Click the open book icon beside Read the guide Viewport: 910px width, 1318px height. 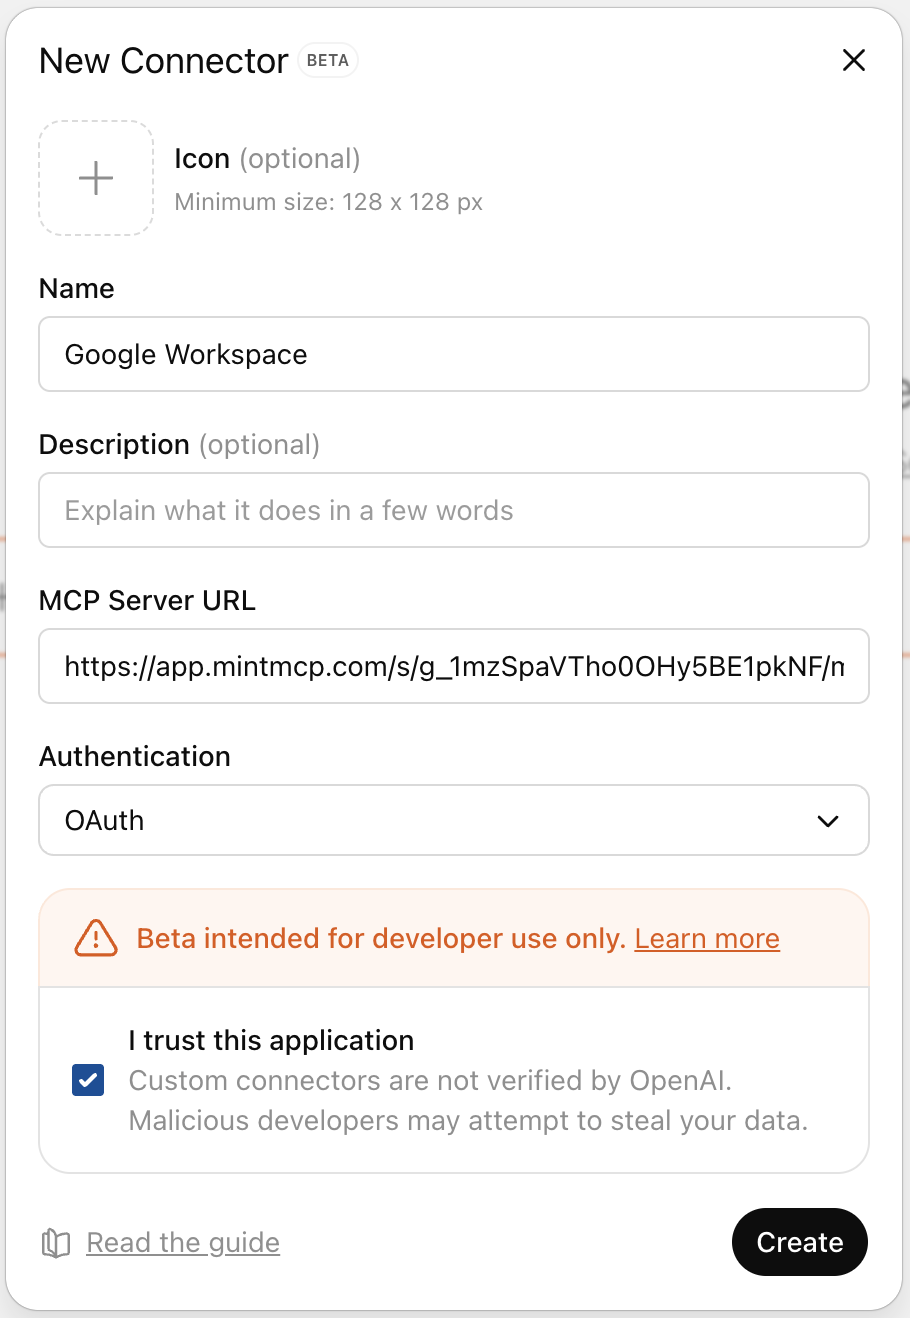click(x=56, y=1242)
